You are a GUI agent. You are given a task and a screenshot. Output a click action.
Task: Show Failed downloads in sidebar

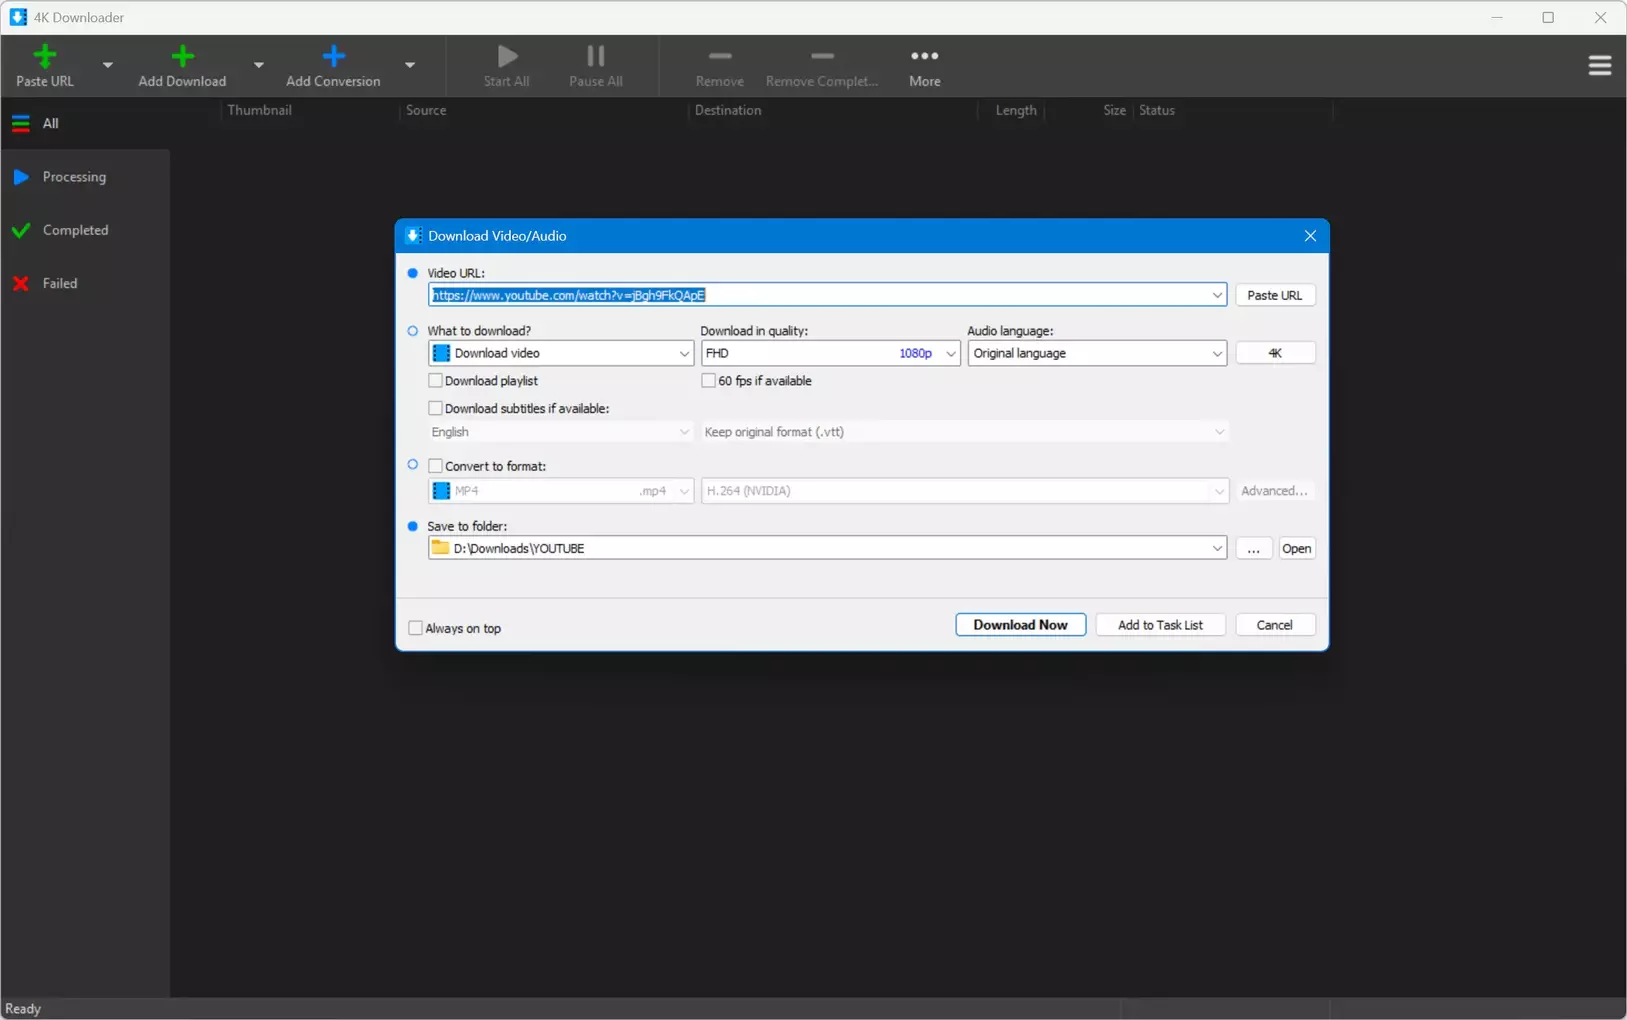(60, 284)
